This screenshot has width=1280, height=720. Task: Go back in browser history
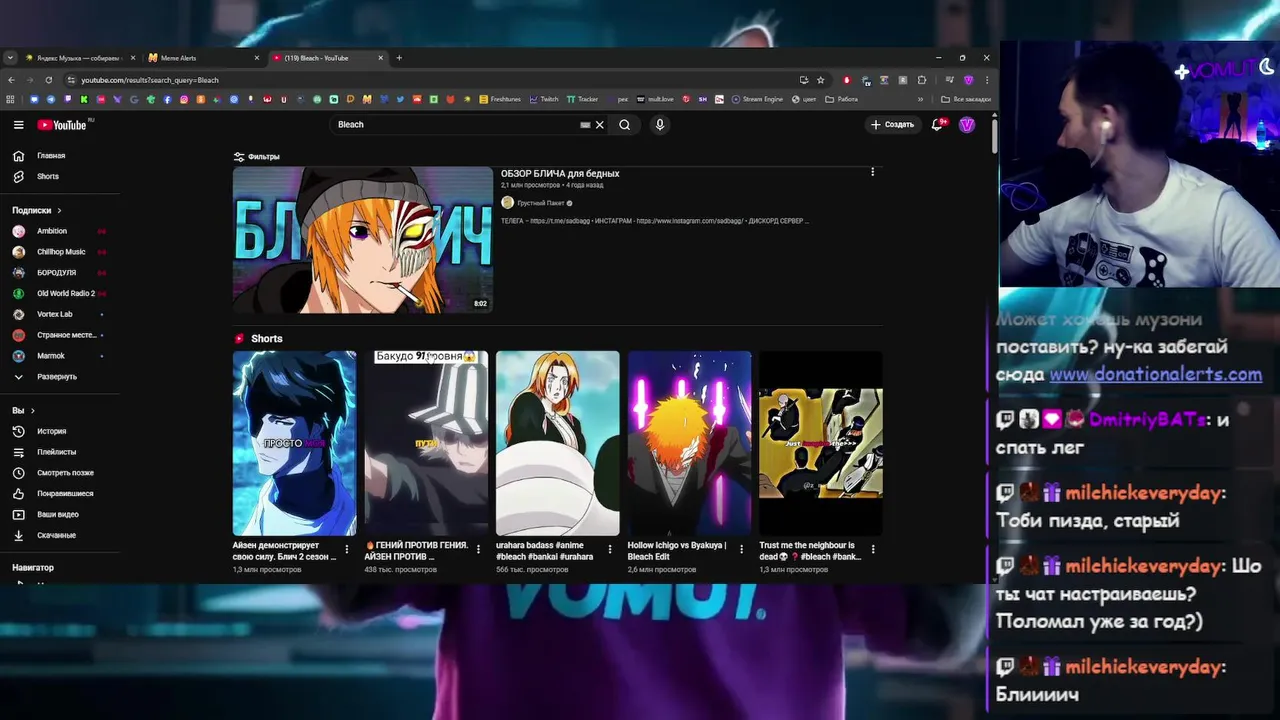tap(11, 80)
